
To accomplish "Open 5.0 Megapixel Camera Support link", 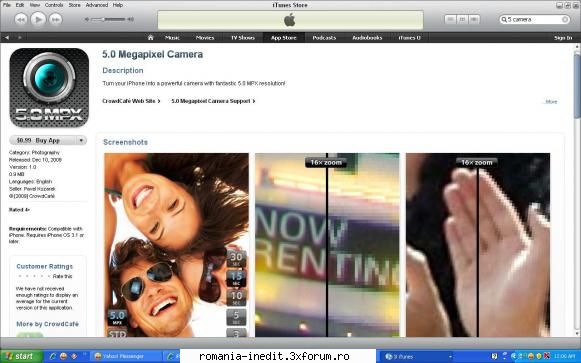I will coord(213,101).
